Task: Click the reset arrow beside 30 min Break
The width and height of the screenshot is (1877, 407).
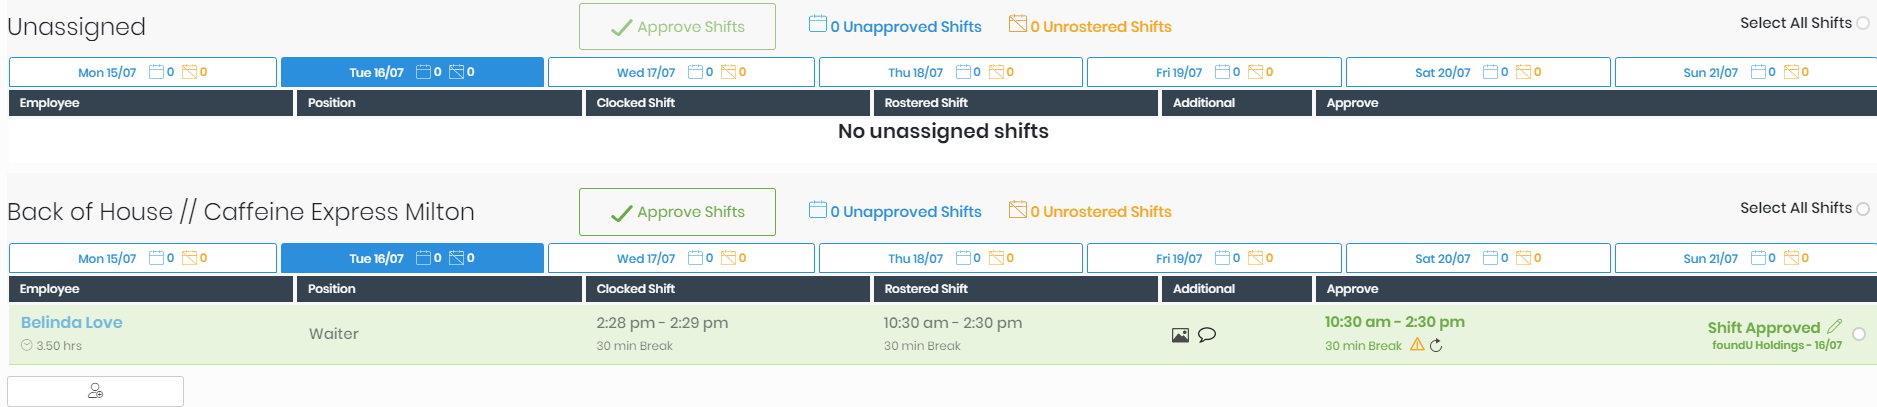Action: click(1436, 346)
